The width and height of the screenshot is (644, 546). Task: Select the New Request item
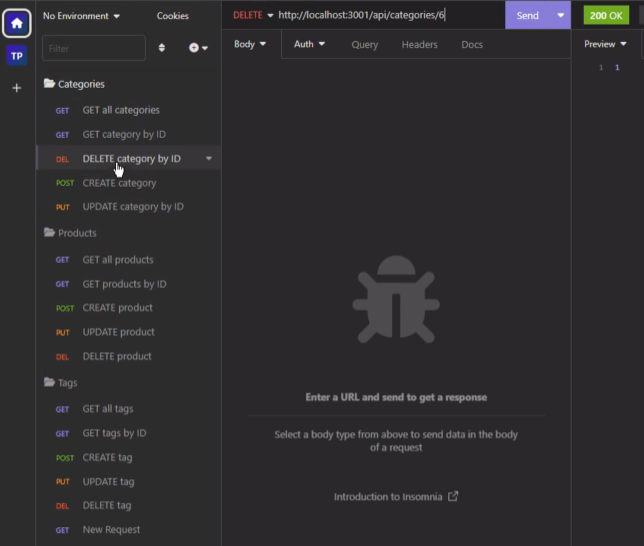coord(129,530)
